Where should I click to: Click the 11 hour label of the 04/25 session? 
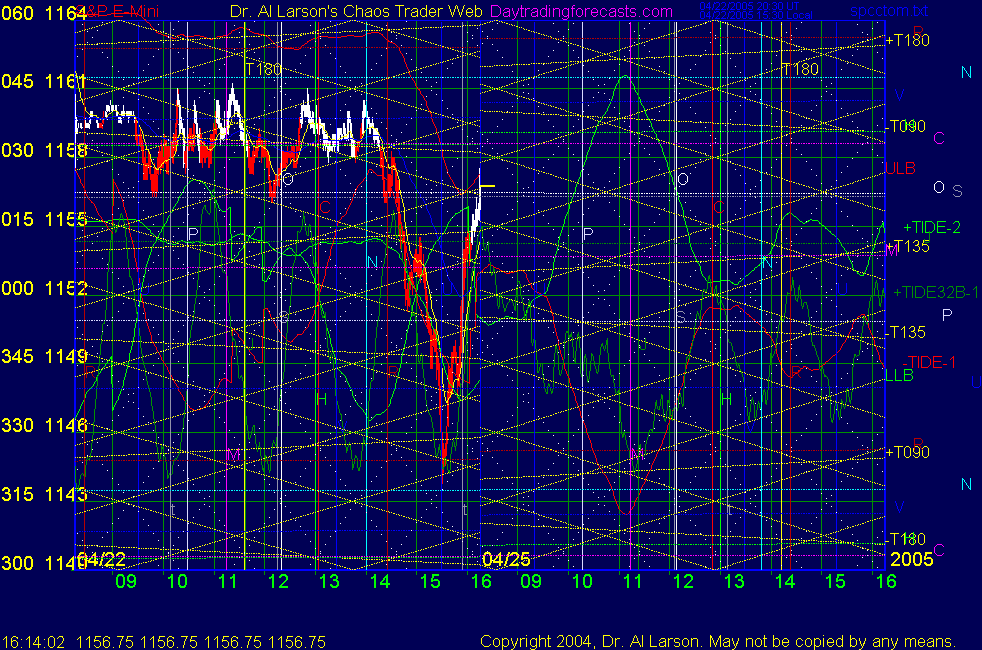tap(633, 581)
